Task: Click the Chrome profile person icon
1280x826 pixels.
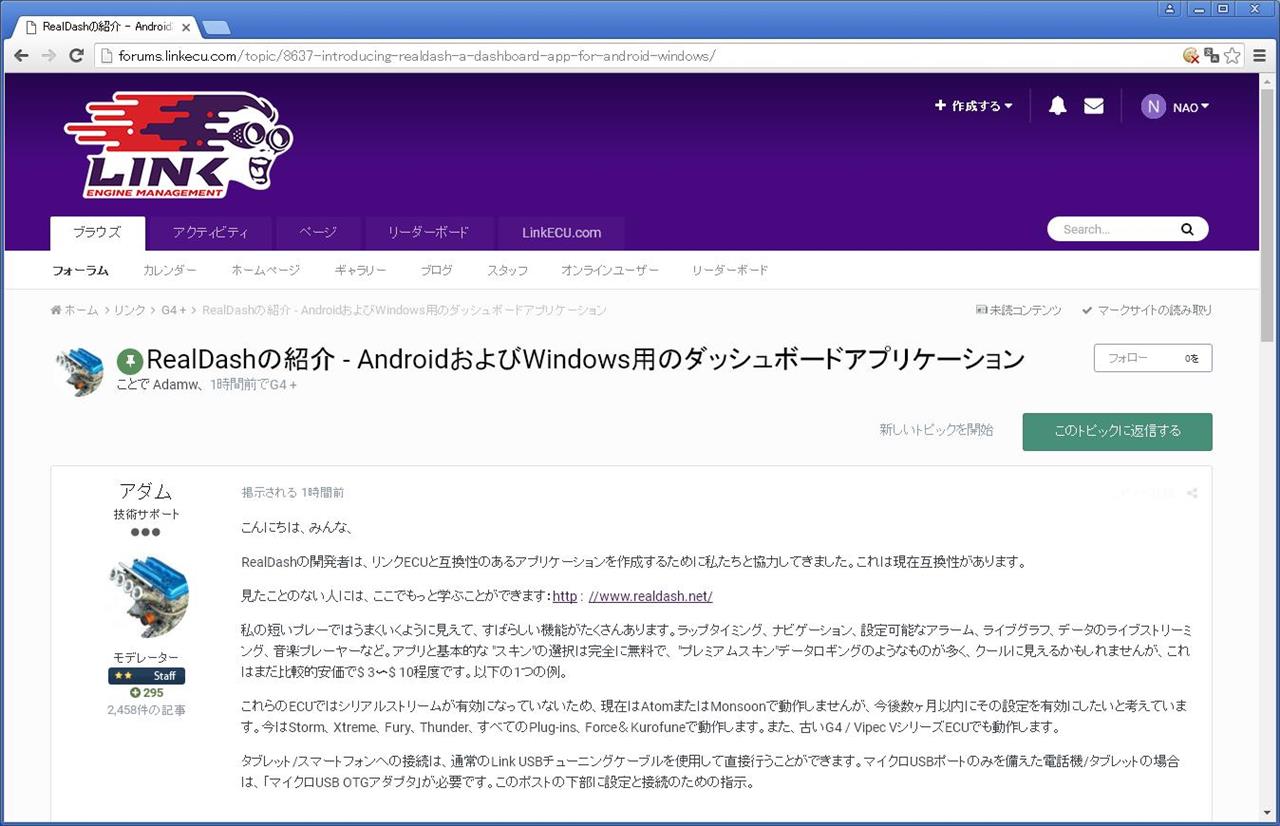Action: [1169, 8]
